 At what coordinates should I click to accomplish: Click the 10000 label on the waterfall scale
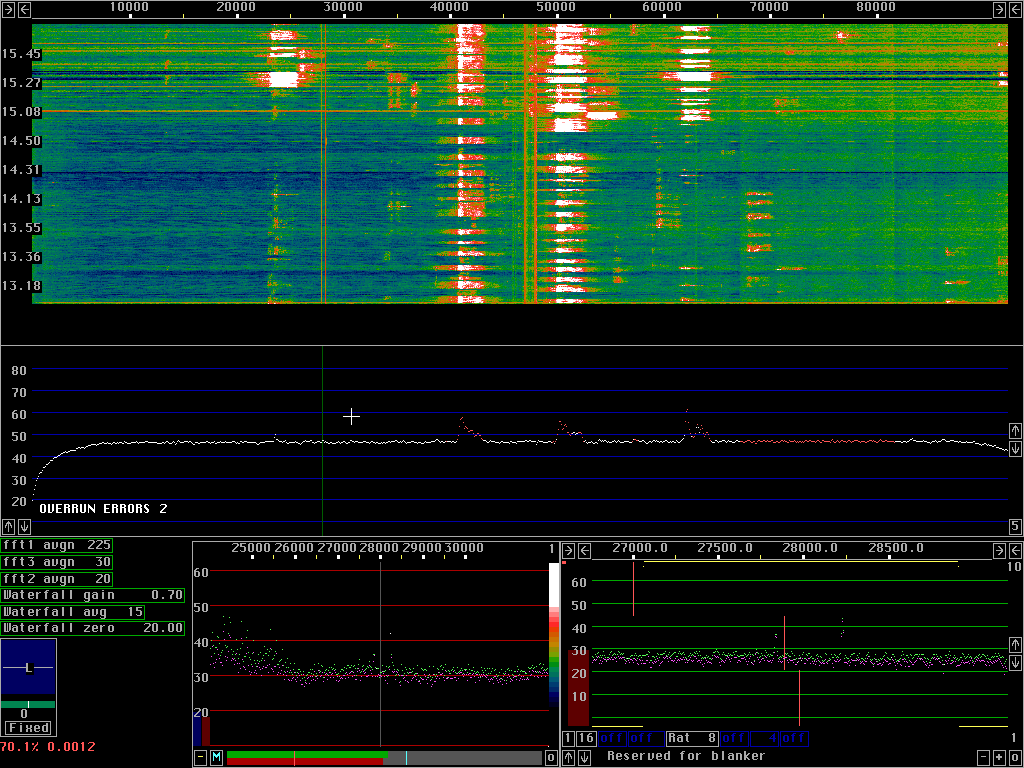pyautogui.click(x=129, y=7)
